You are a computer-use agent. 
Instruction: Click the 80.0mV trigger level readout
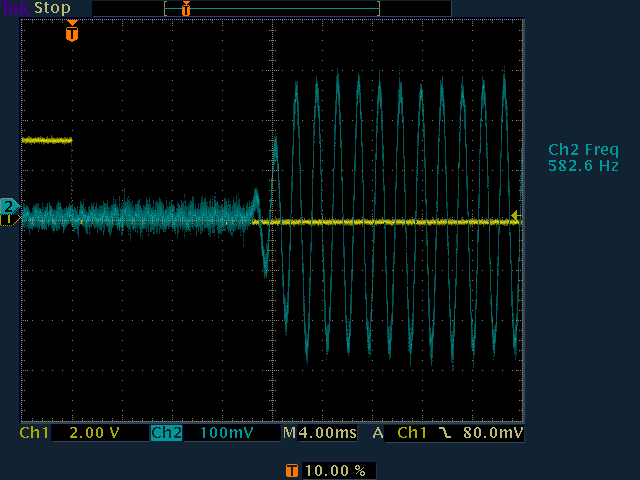[x=493, y=433]
